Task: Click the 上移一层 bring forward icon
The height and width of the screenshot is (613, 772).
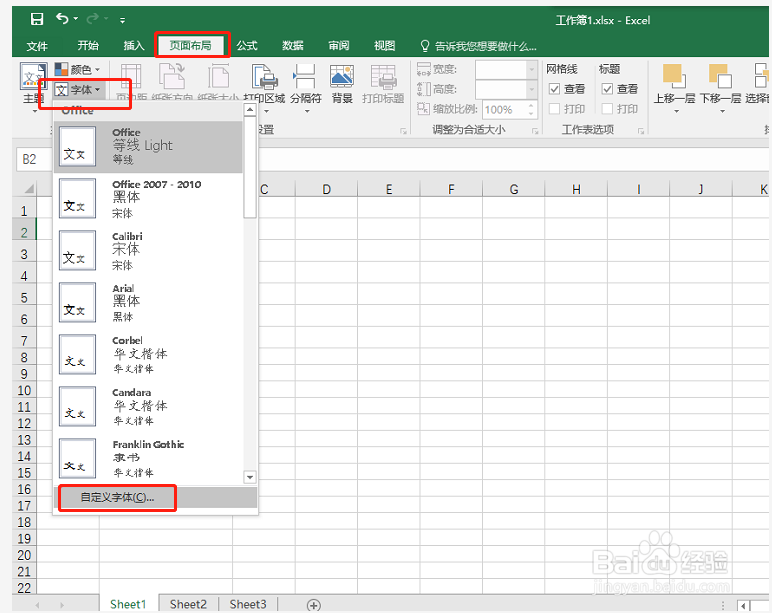Action: 674,77
